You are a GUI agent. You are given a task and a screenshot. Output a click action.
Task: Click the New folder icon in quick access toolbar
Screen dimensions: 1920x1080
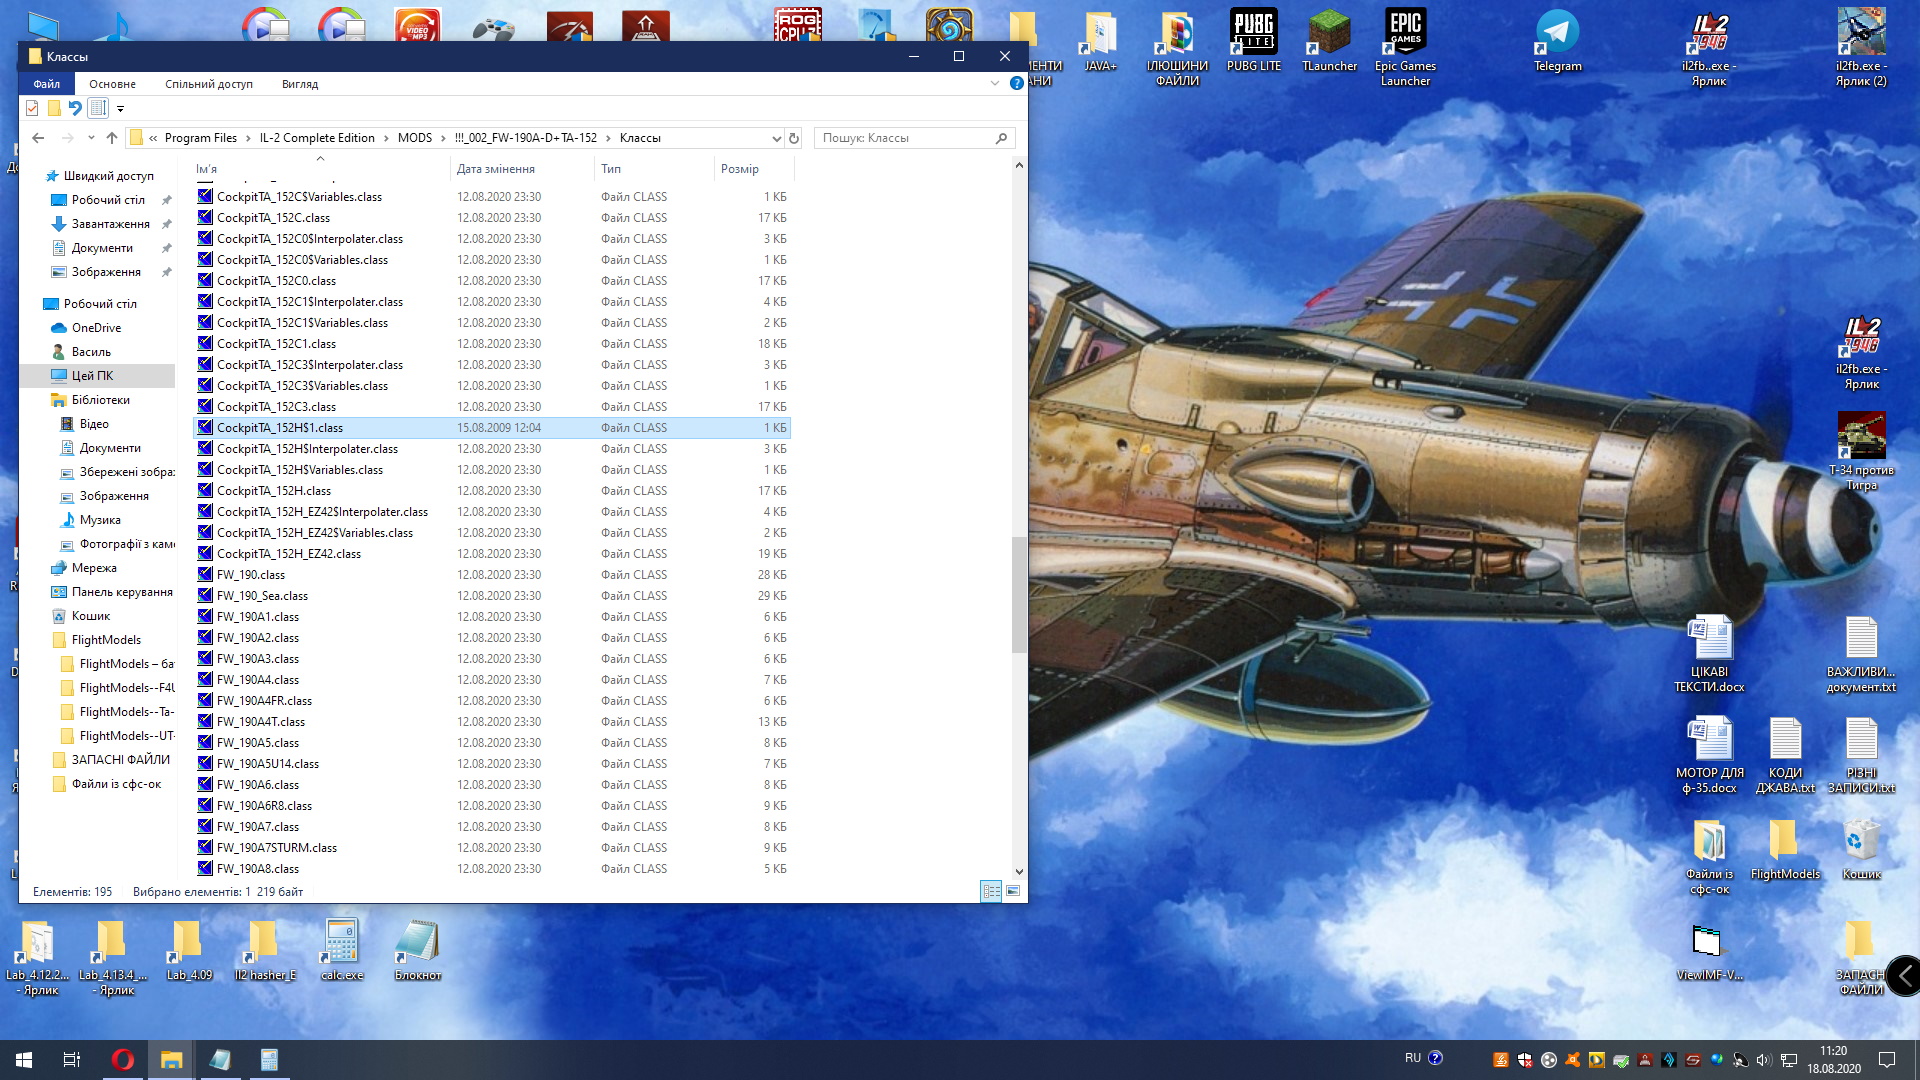click(54, 108)
